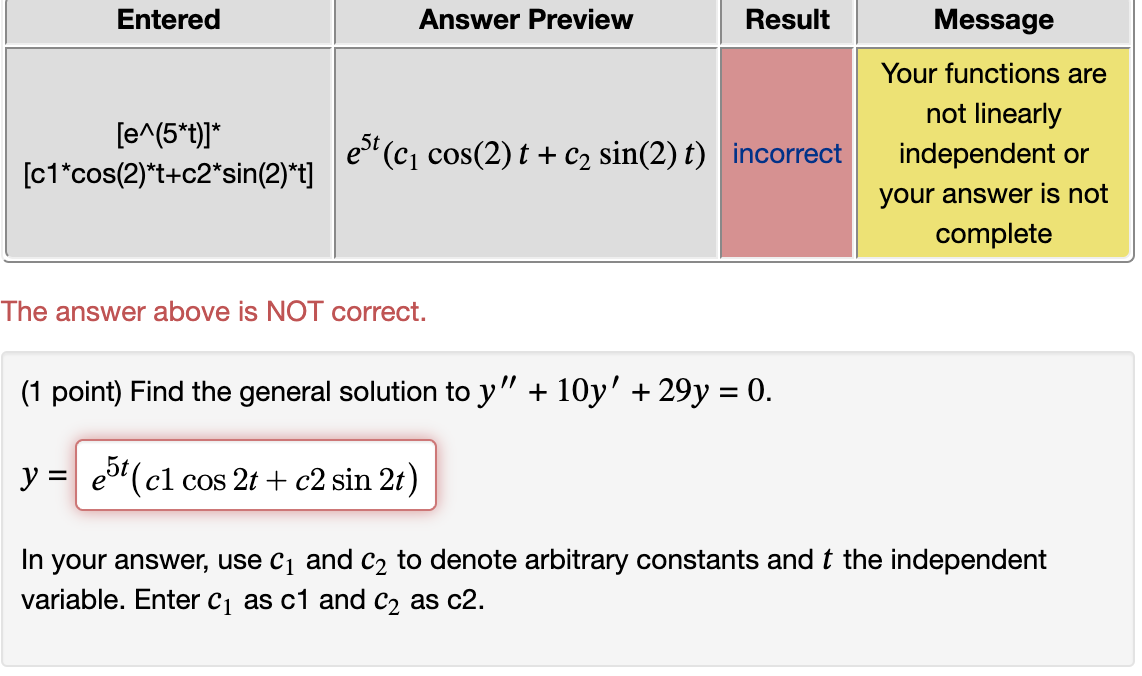
Task: Select the boxed answer e^(5t)(c1 cos 2t + c2 sin 2t)
Action: [255, 475]
